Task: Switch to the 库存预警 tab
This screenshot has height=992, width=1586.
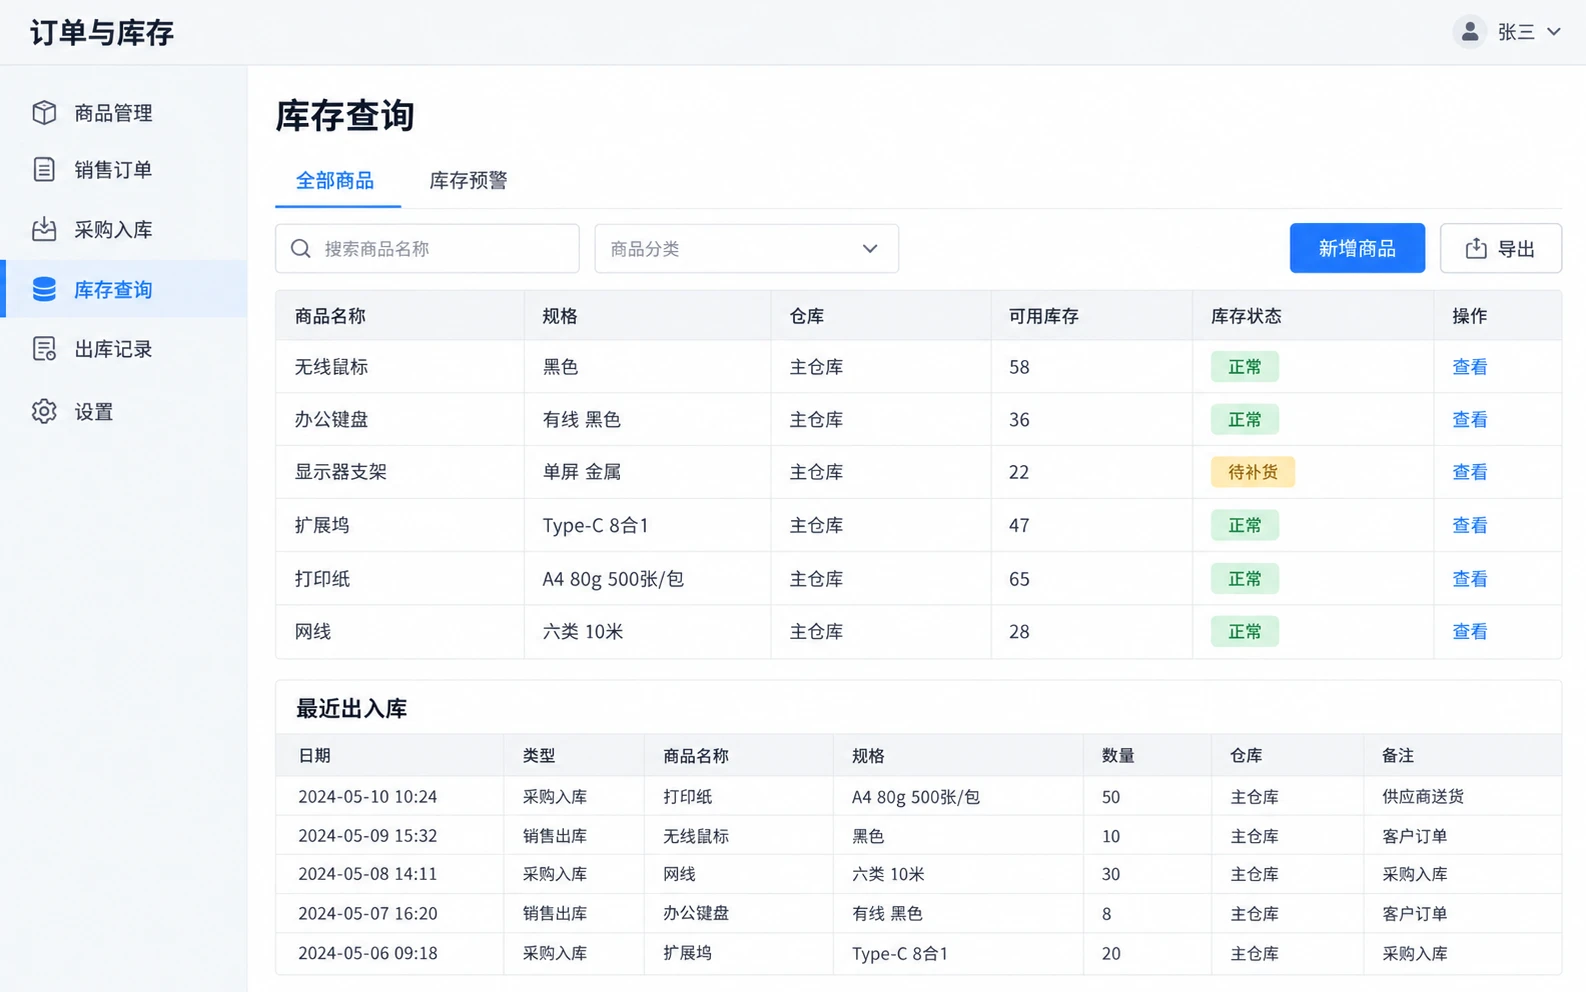Action: click(x=468, y=181)
